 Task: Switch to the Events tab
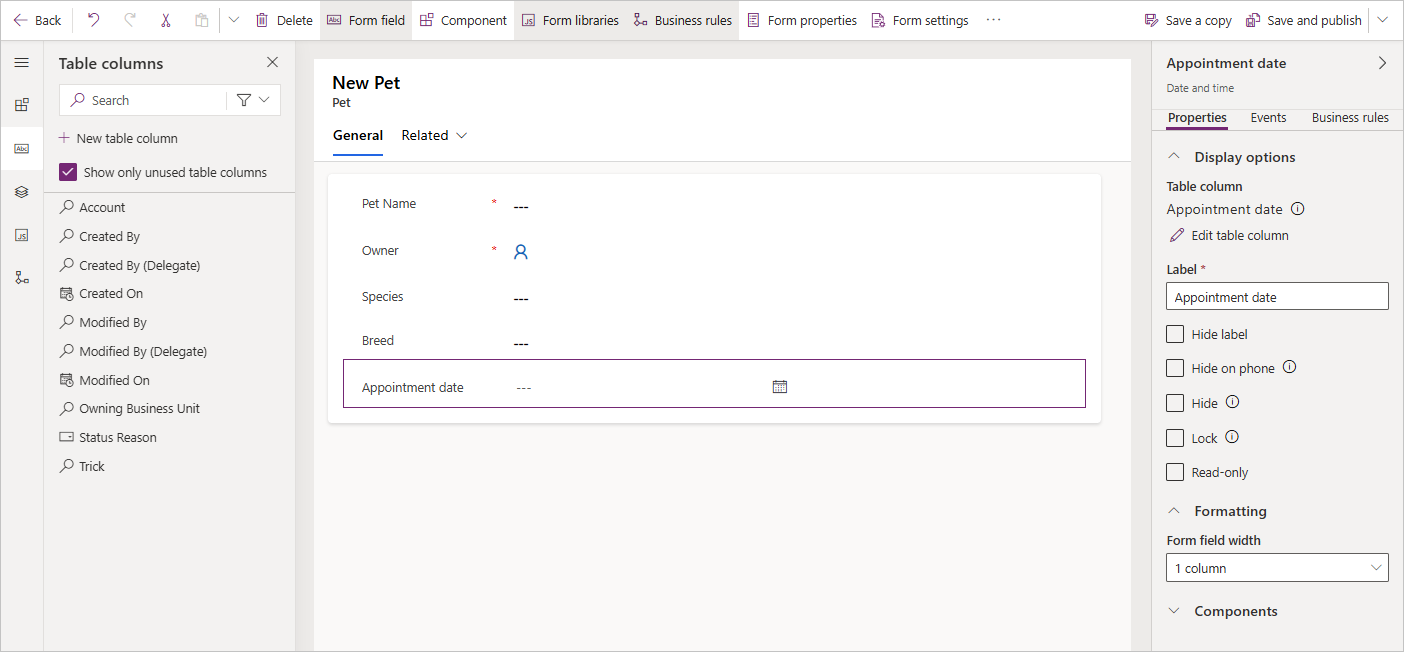(1268, 117)
